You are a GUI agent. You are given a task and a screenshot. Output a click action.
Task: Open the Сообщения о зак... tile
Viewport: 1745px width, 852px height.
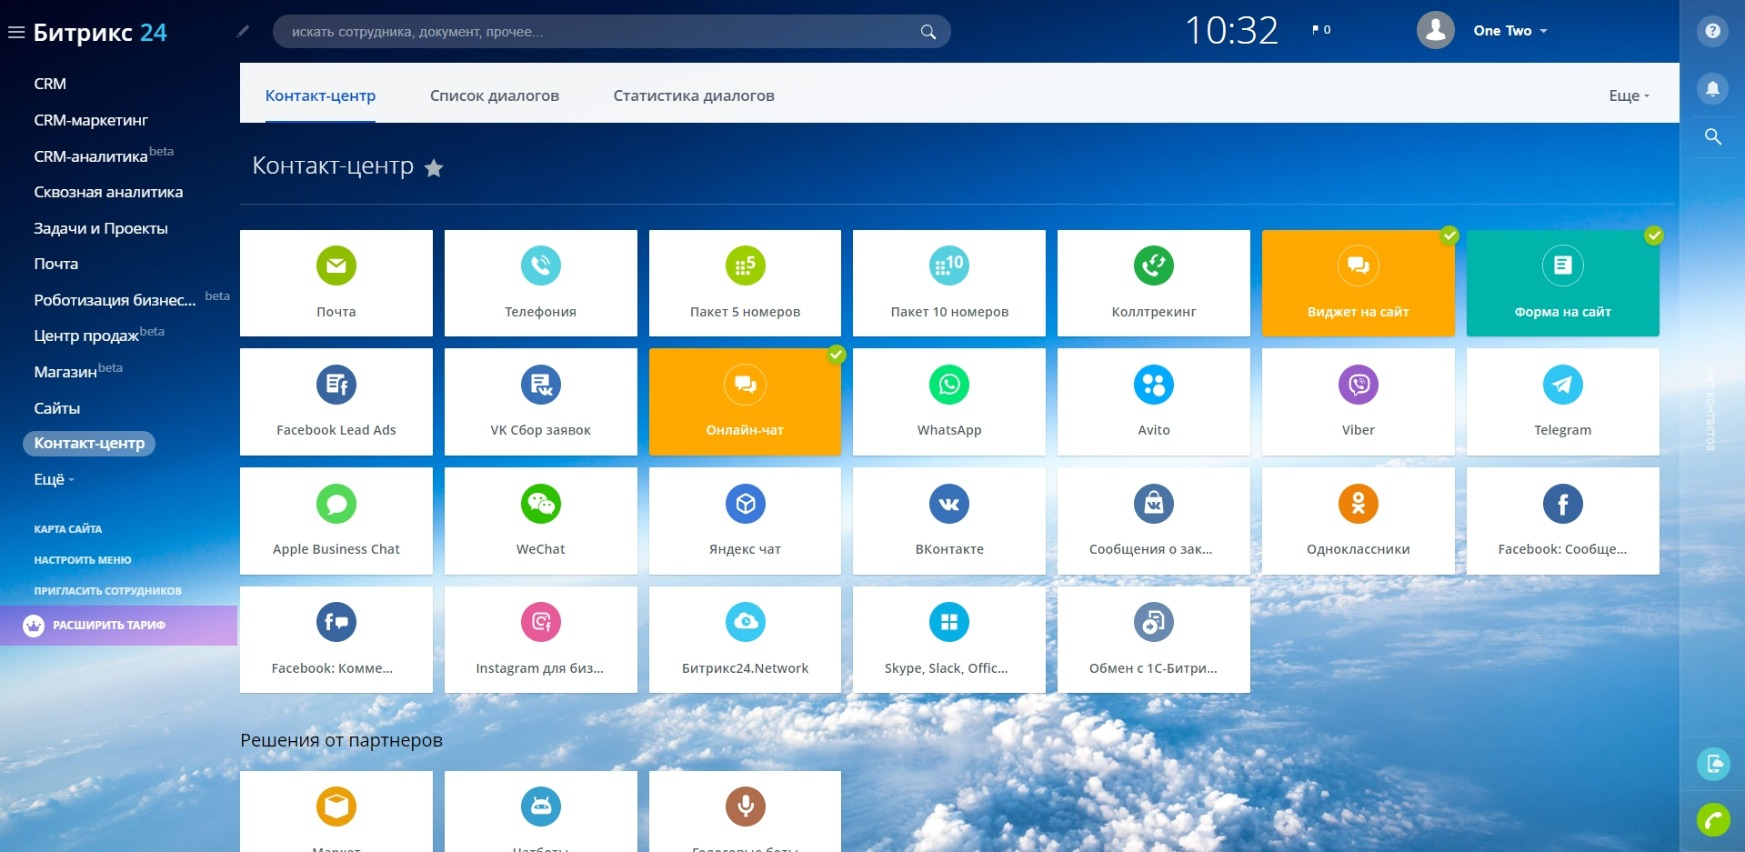click(x=1154, y=521)
